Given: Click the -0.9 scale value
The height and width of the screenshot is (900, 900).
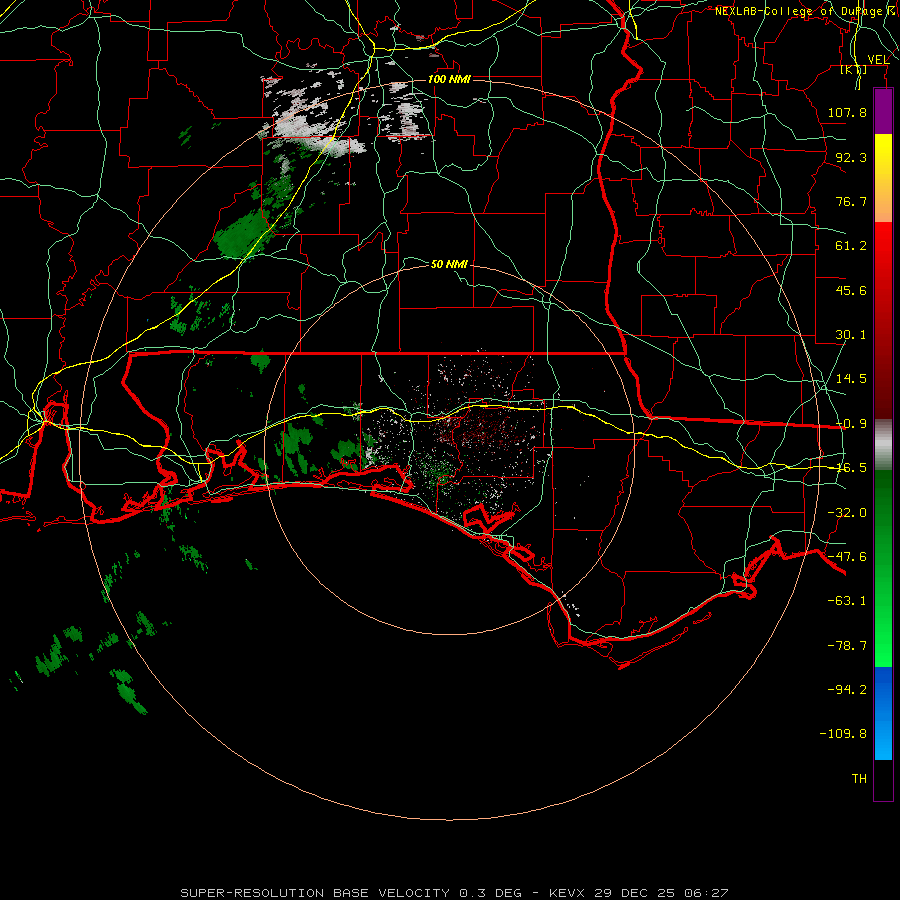Looking at the screenshot, I should (851, 424).
